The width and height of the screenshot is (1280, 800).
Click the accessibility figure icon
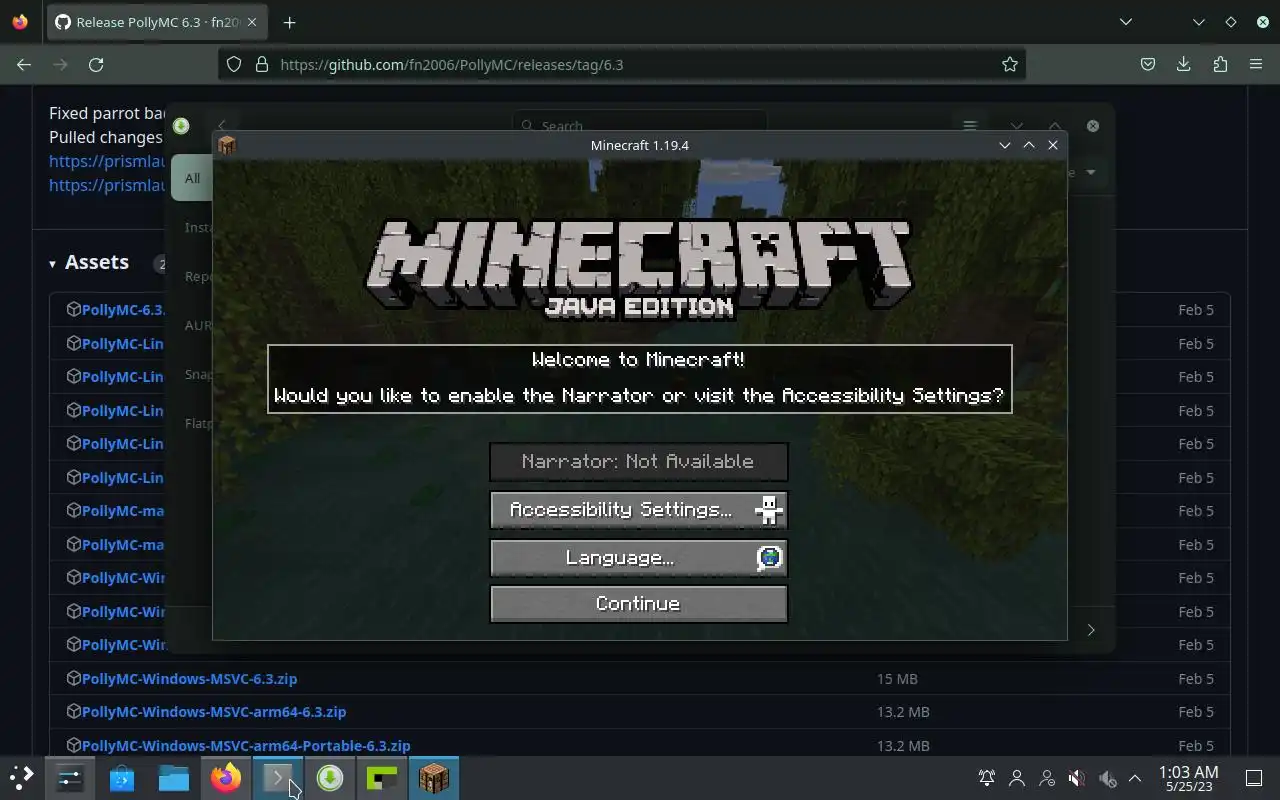[769, 510]
